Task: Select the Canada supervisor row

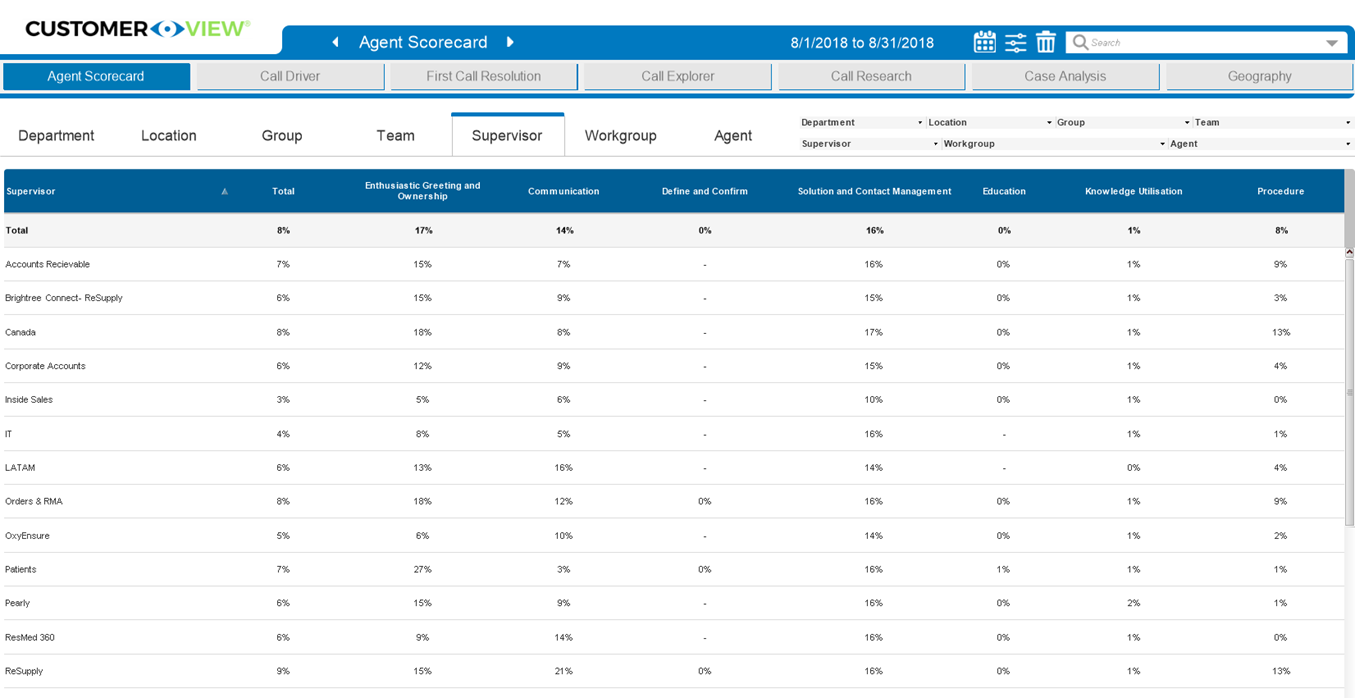Action: click(673, 332)
